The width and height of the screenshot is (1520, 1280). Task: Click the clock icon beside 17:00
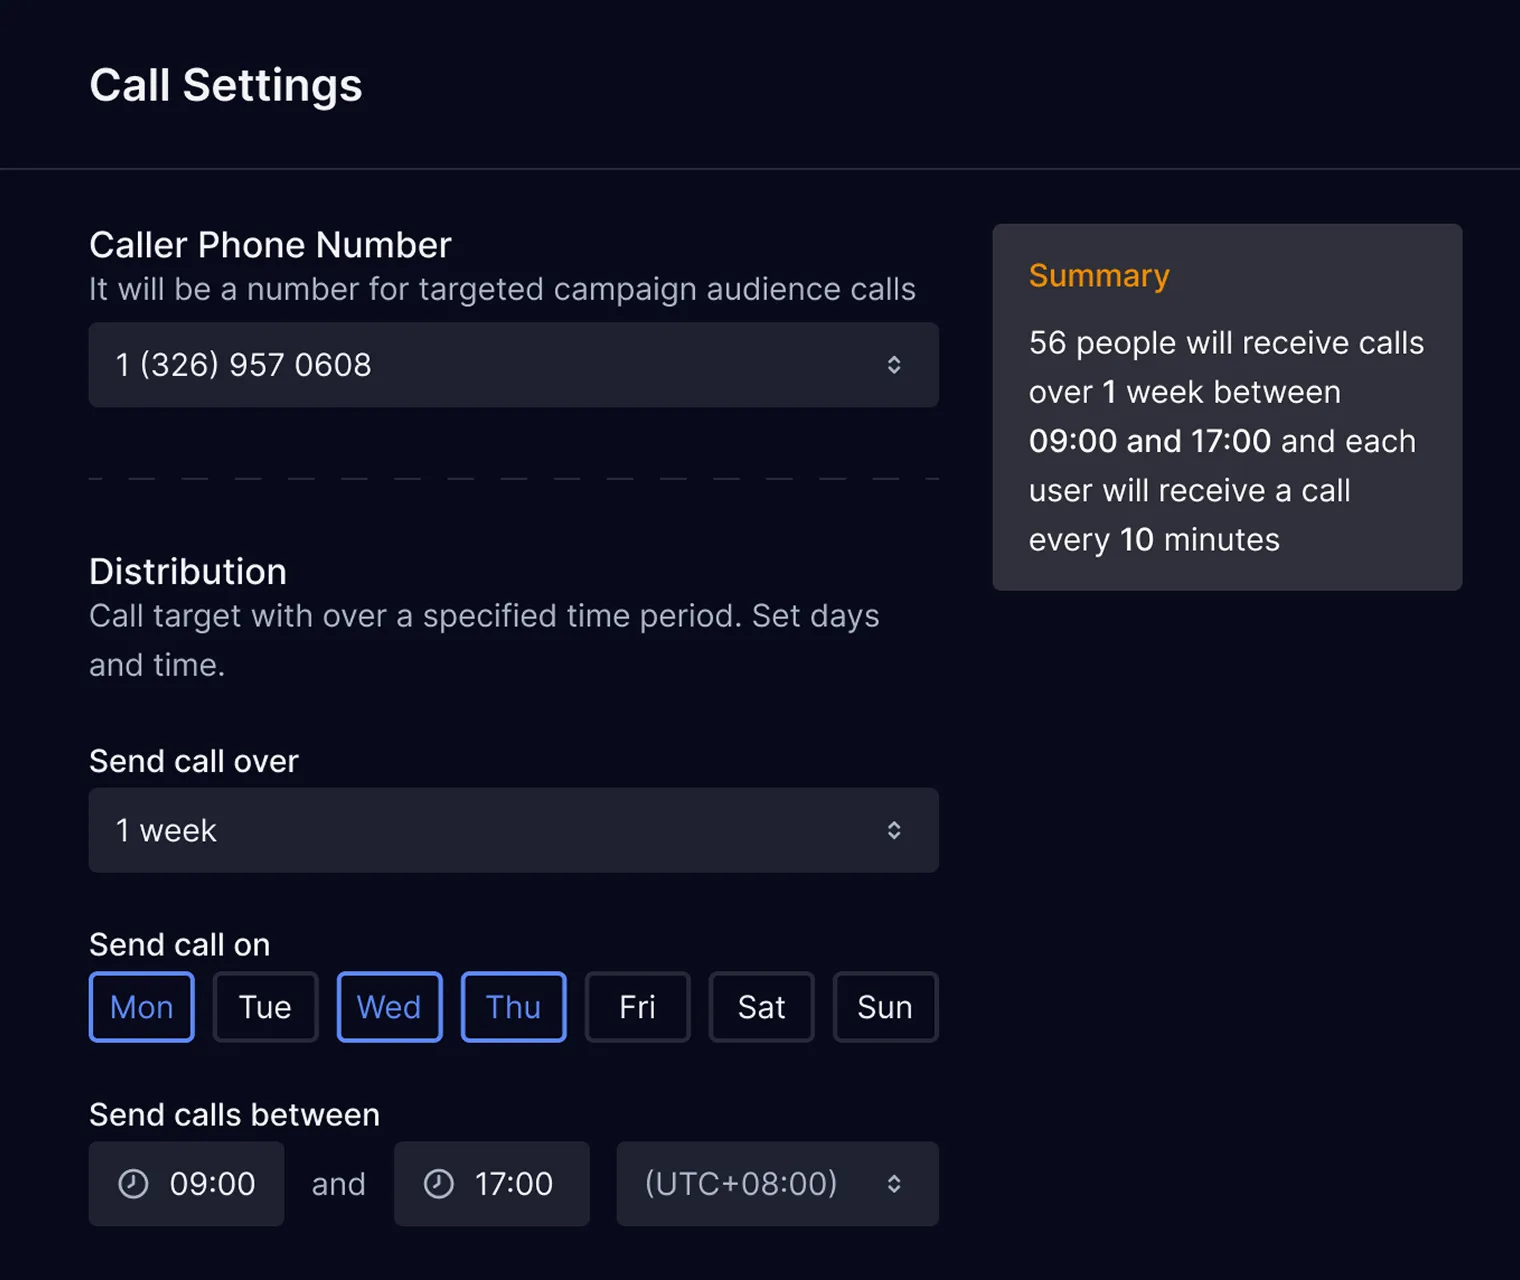[438, 1184]
